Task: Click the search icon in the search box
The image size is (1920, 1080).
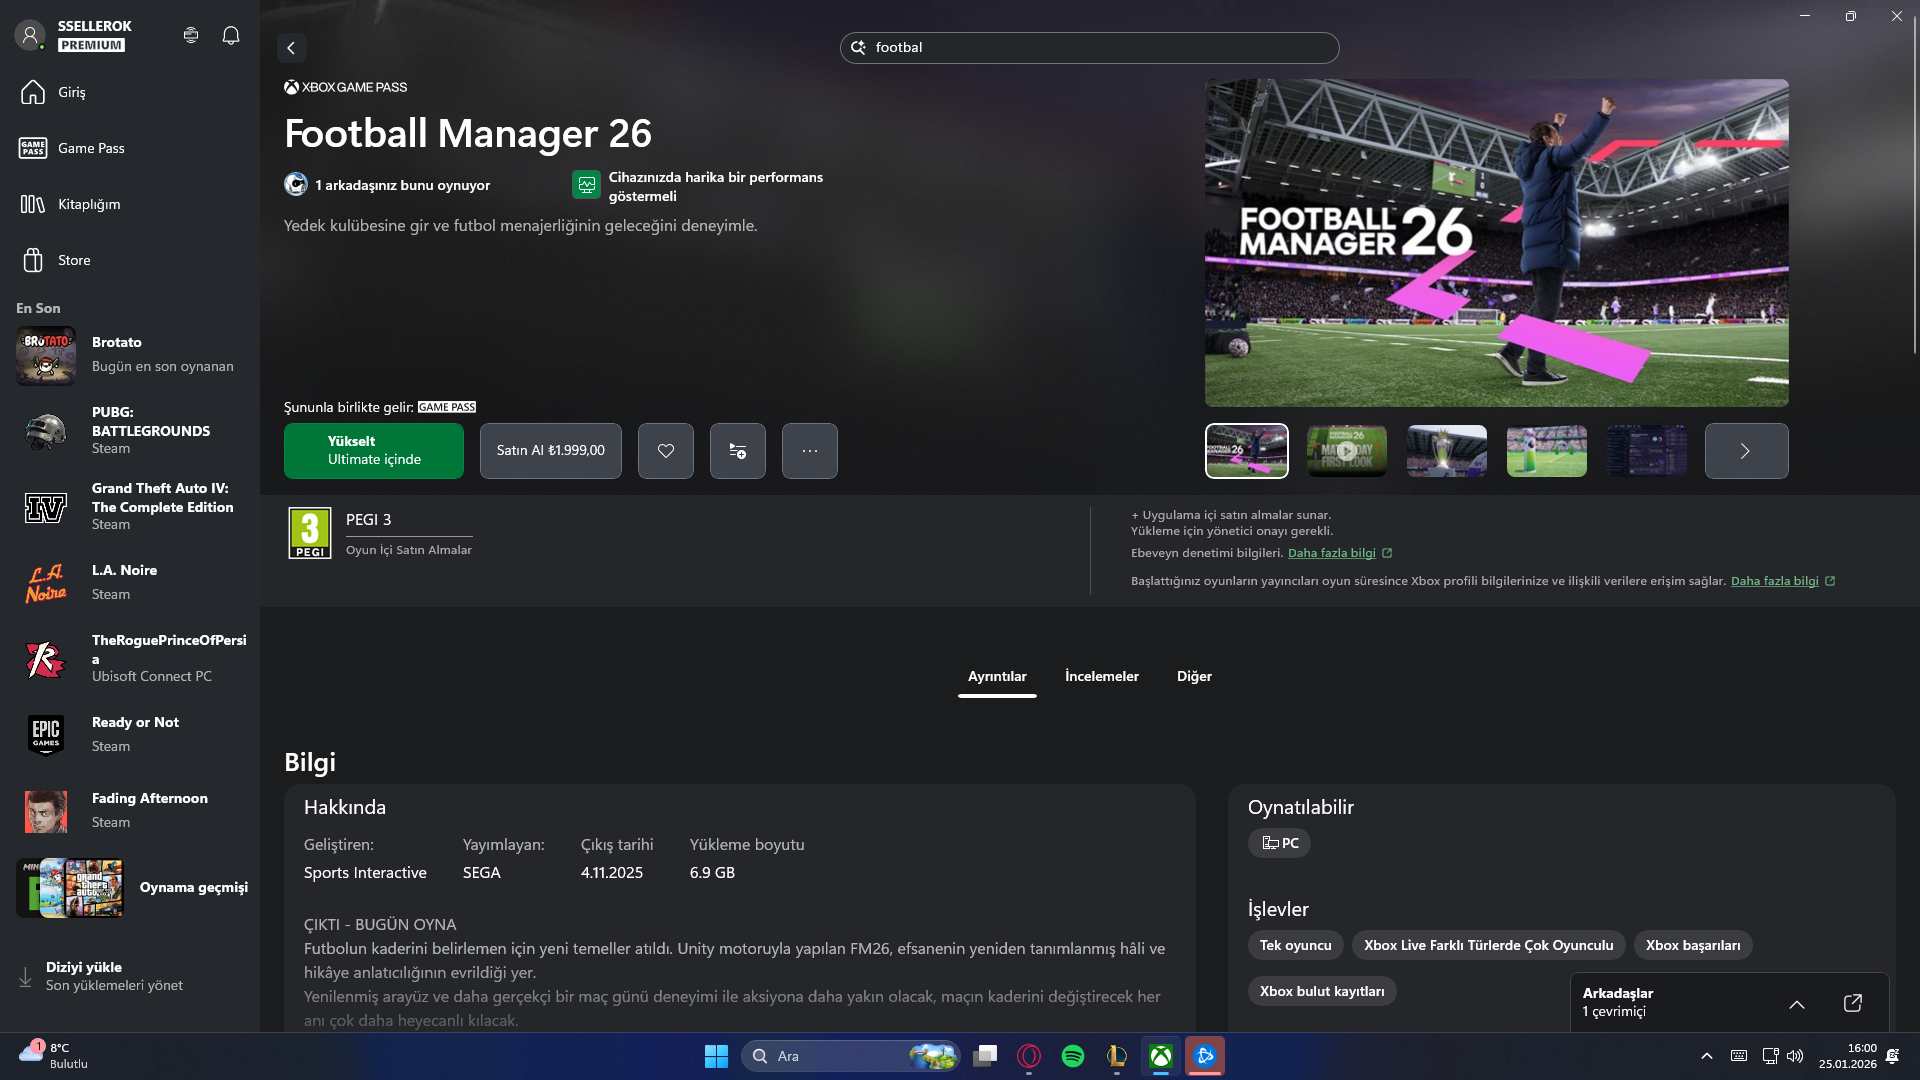Action: click(x=858, y=47)
